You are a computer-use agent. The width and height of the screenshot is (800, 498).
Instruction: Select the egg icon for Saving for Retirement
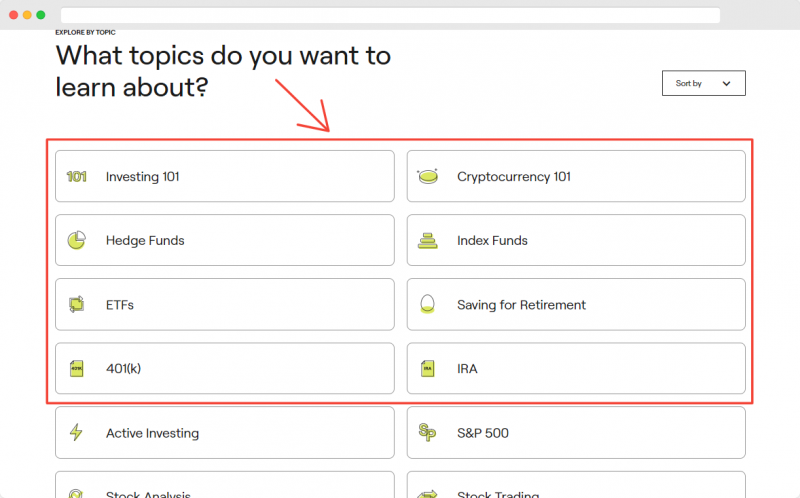(428, 304)
